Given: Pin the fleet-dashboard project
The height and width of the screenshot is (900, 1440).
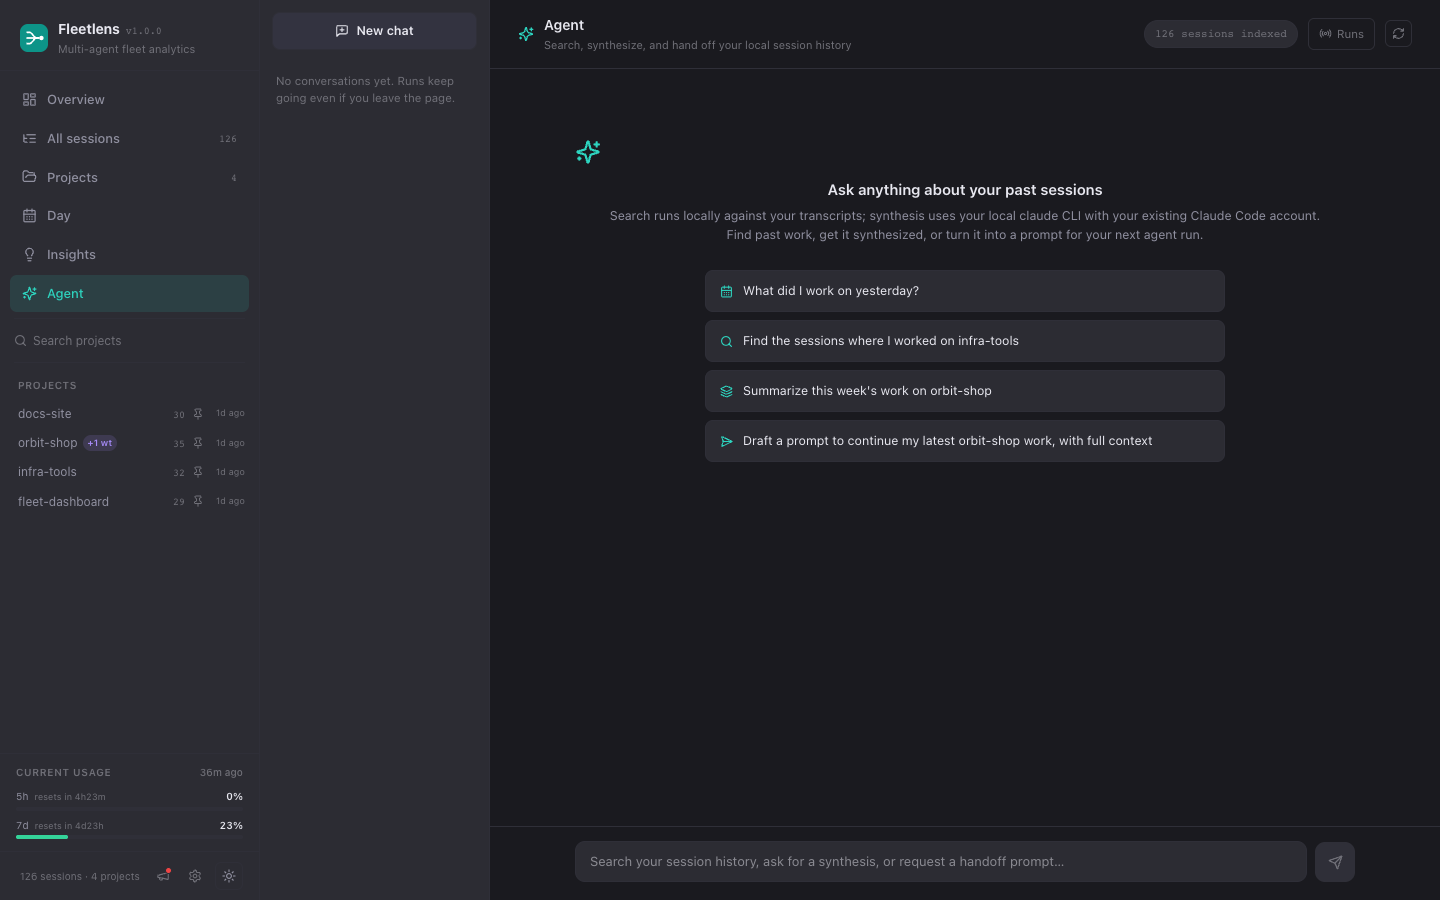Looking at the screenshot, I should (x=198, y=501).
